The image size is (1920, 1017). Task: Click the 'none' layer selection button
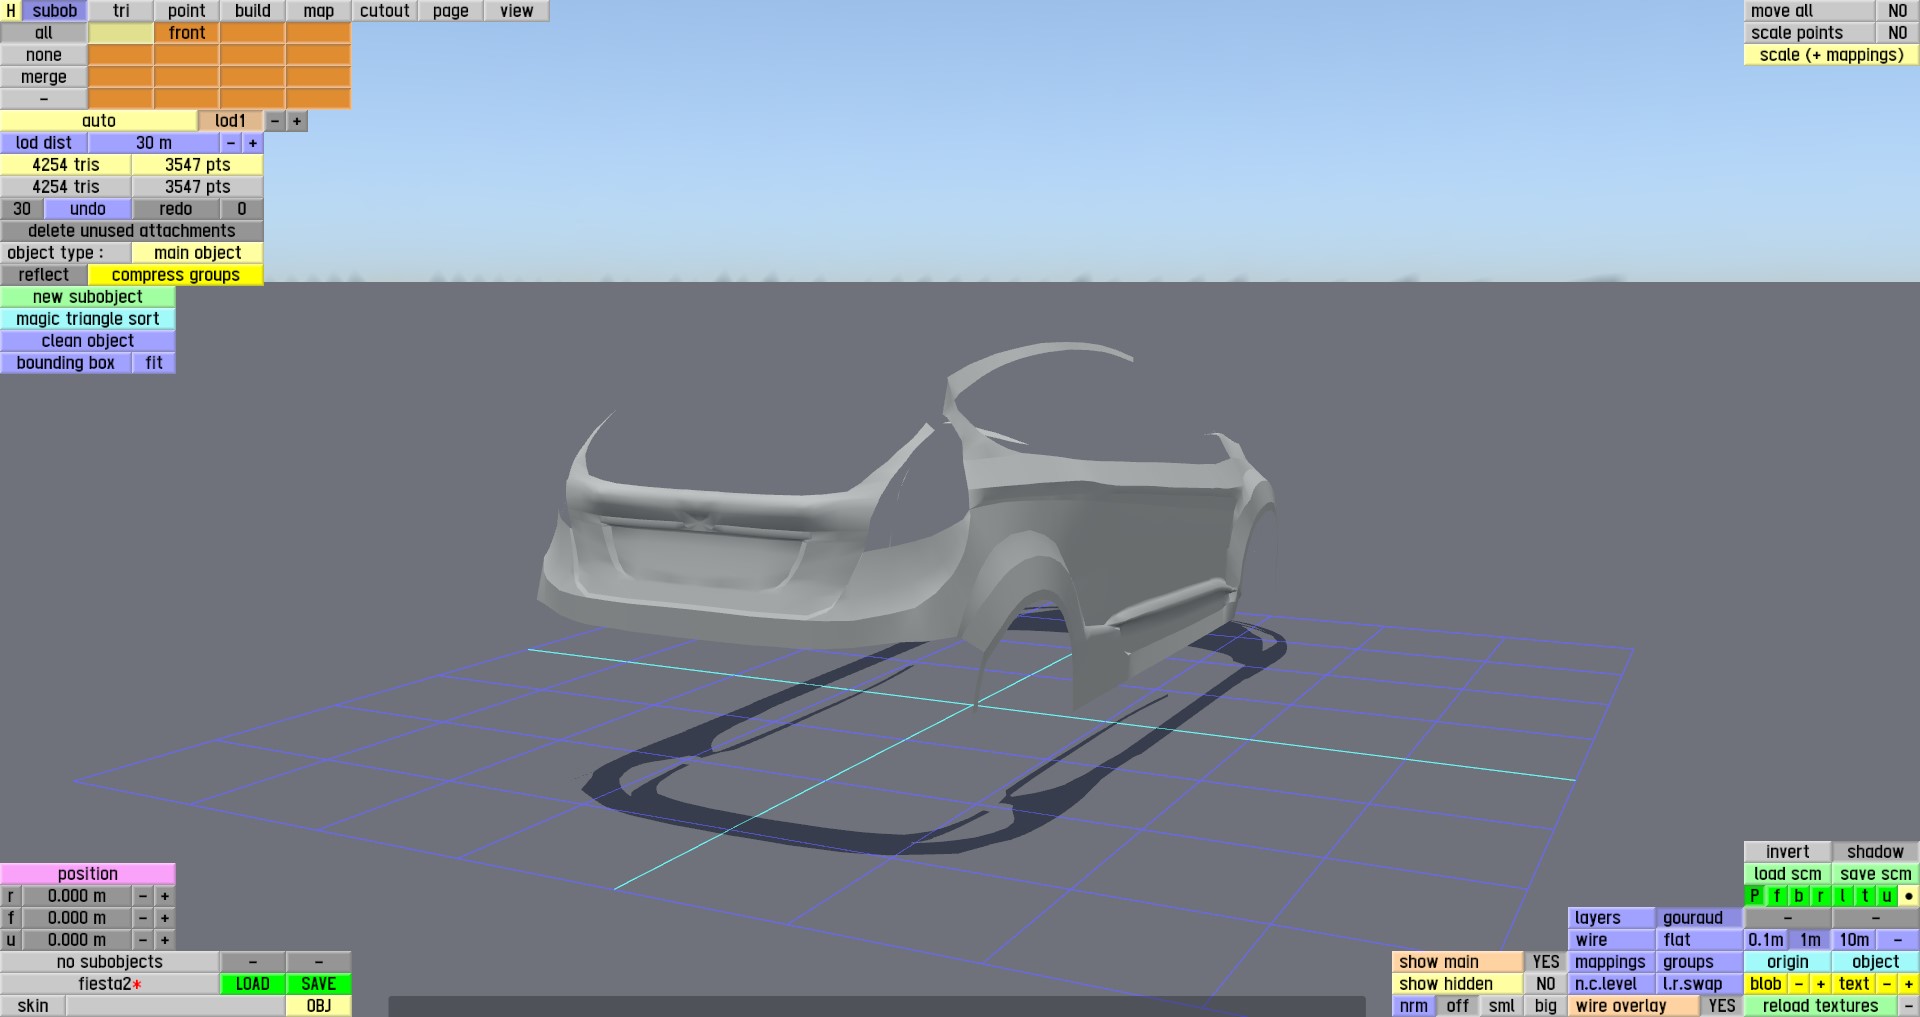pos(44,55)
